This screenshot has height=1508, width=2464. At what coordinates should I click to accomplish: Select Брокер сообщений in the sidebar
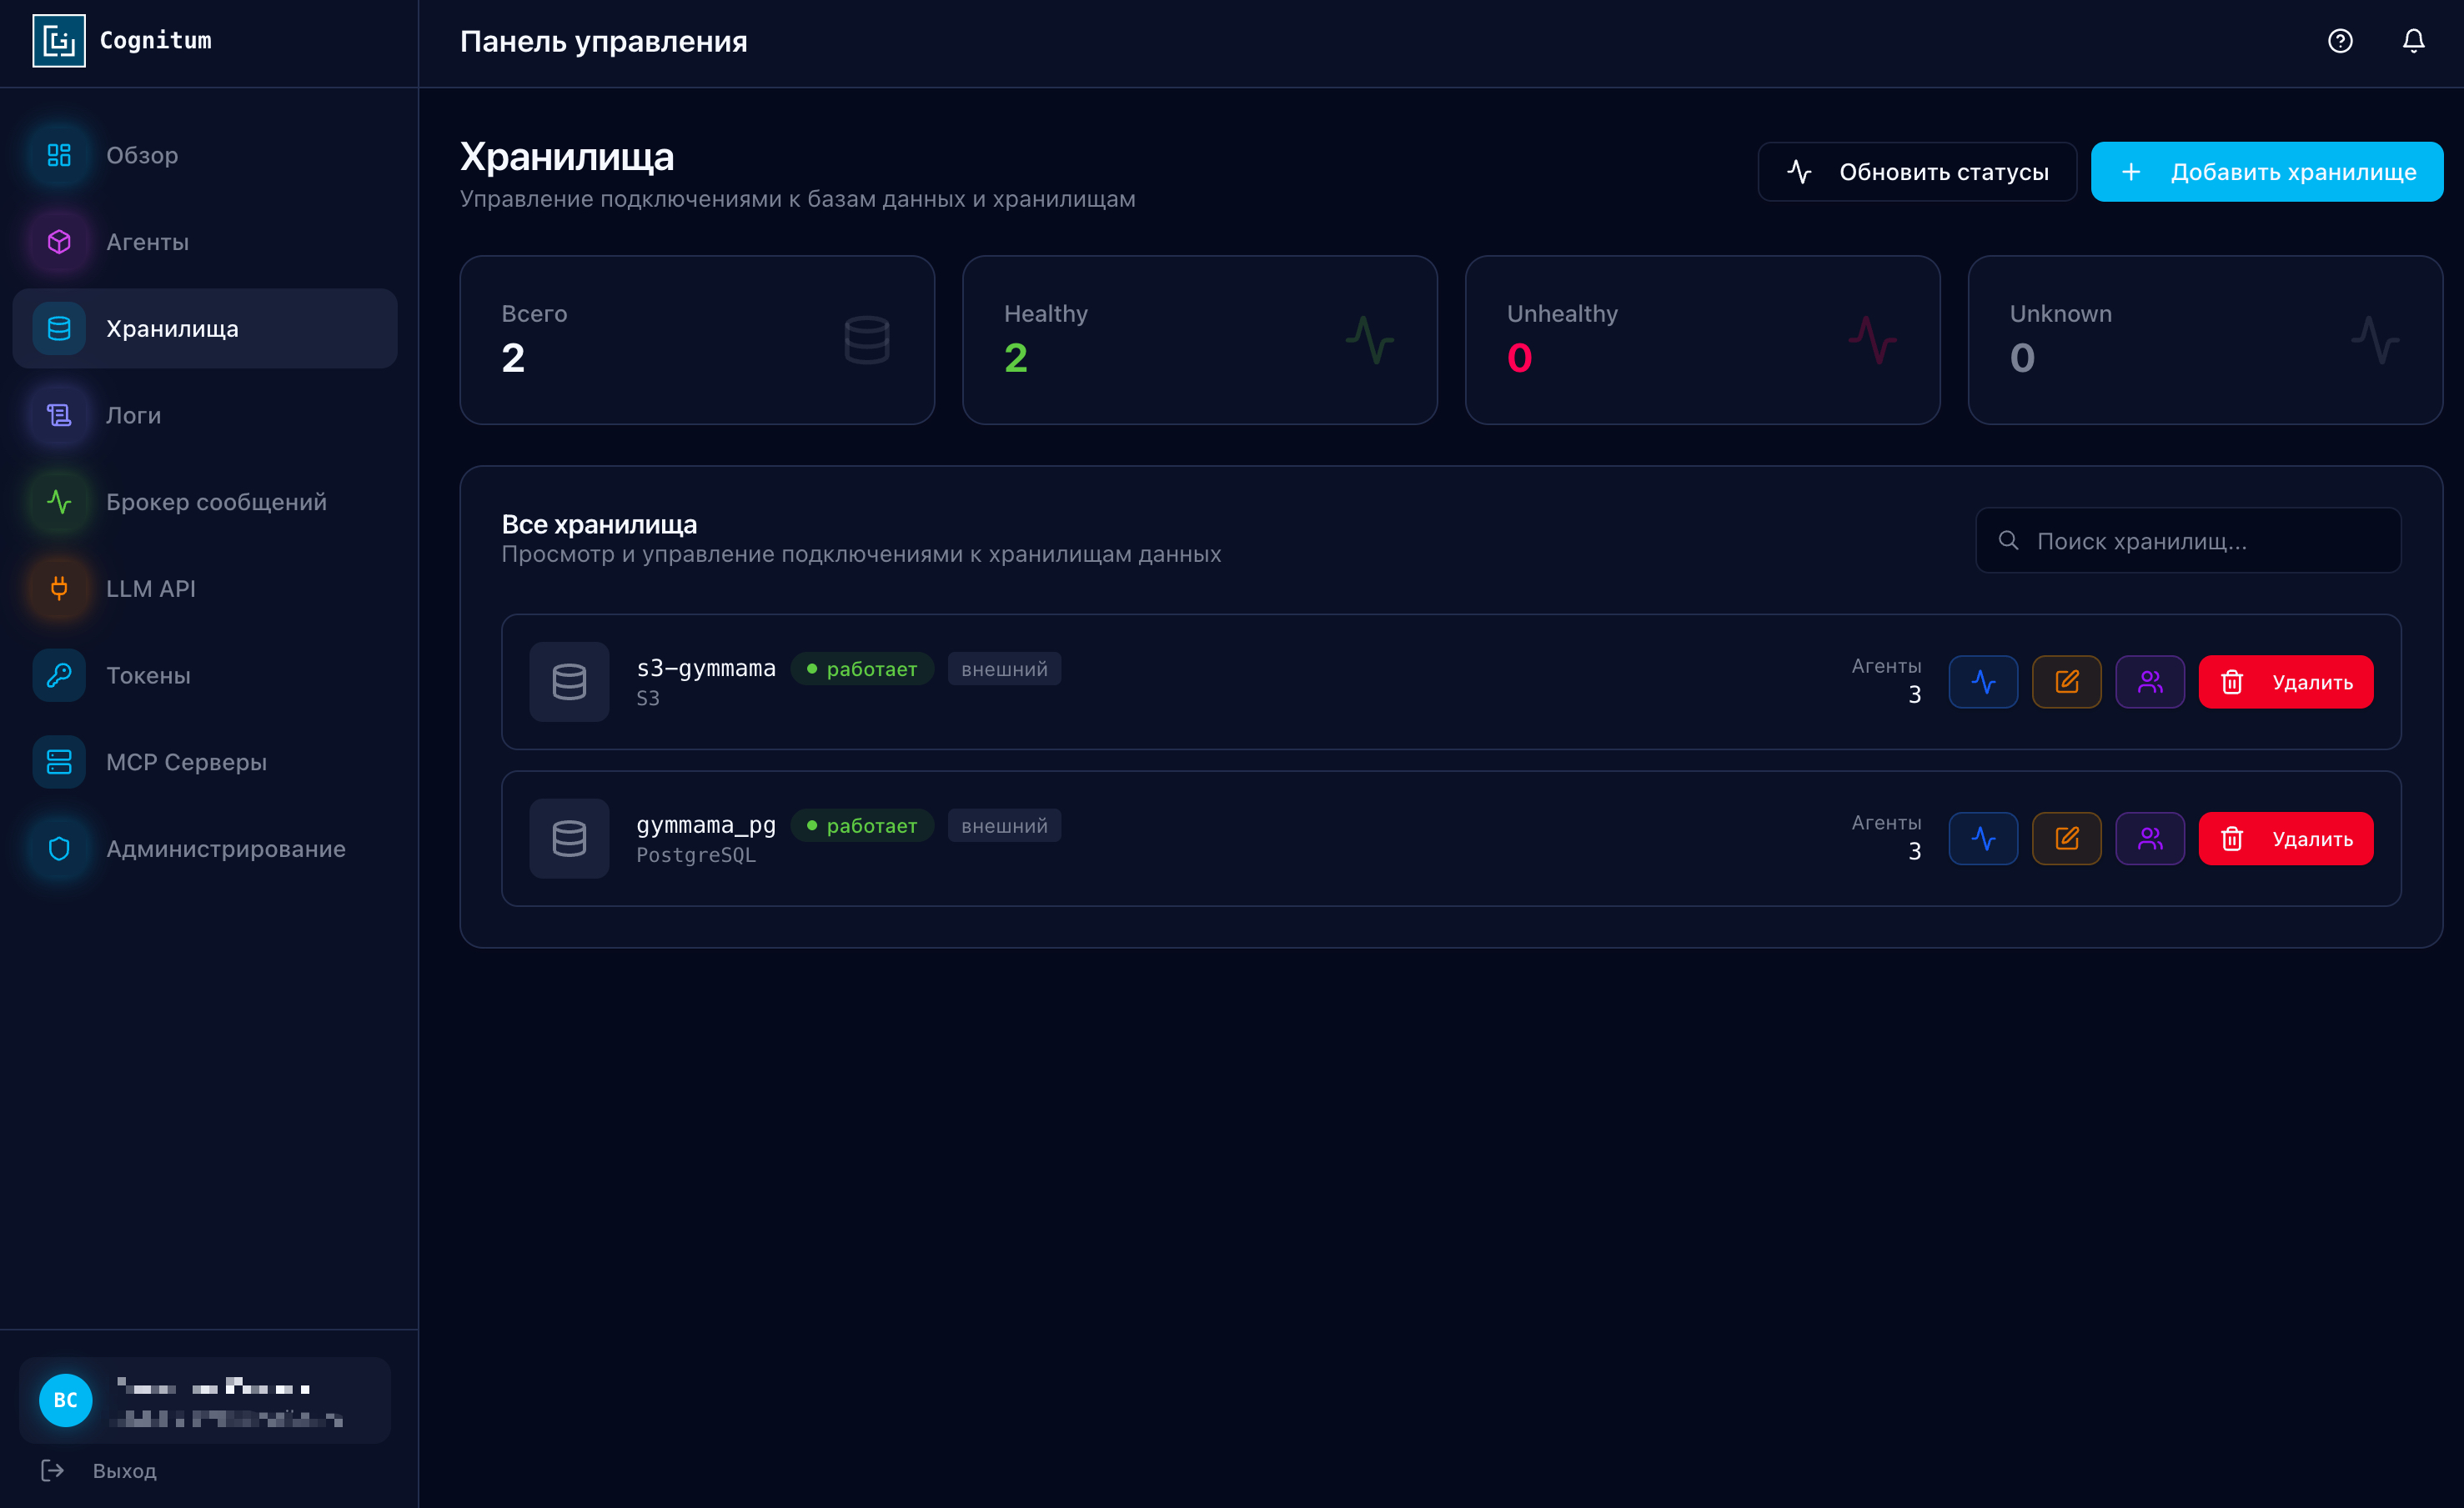point(216,501)
